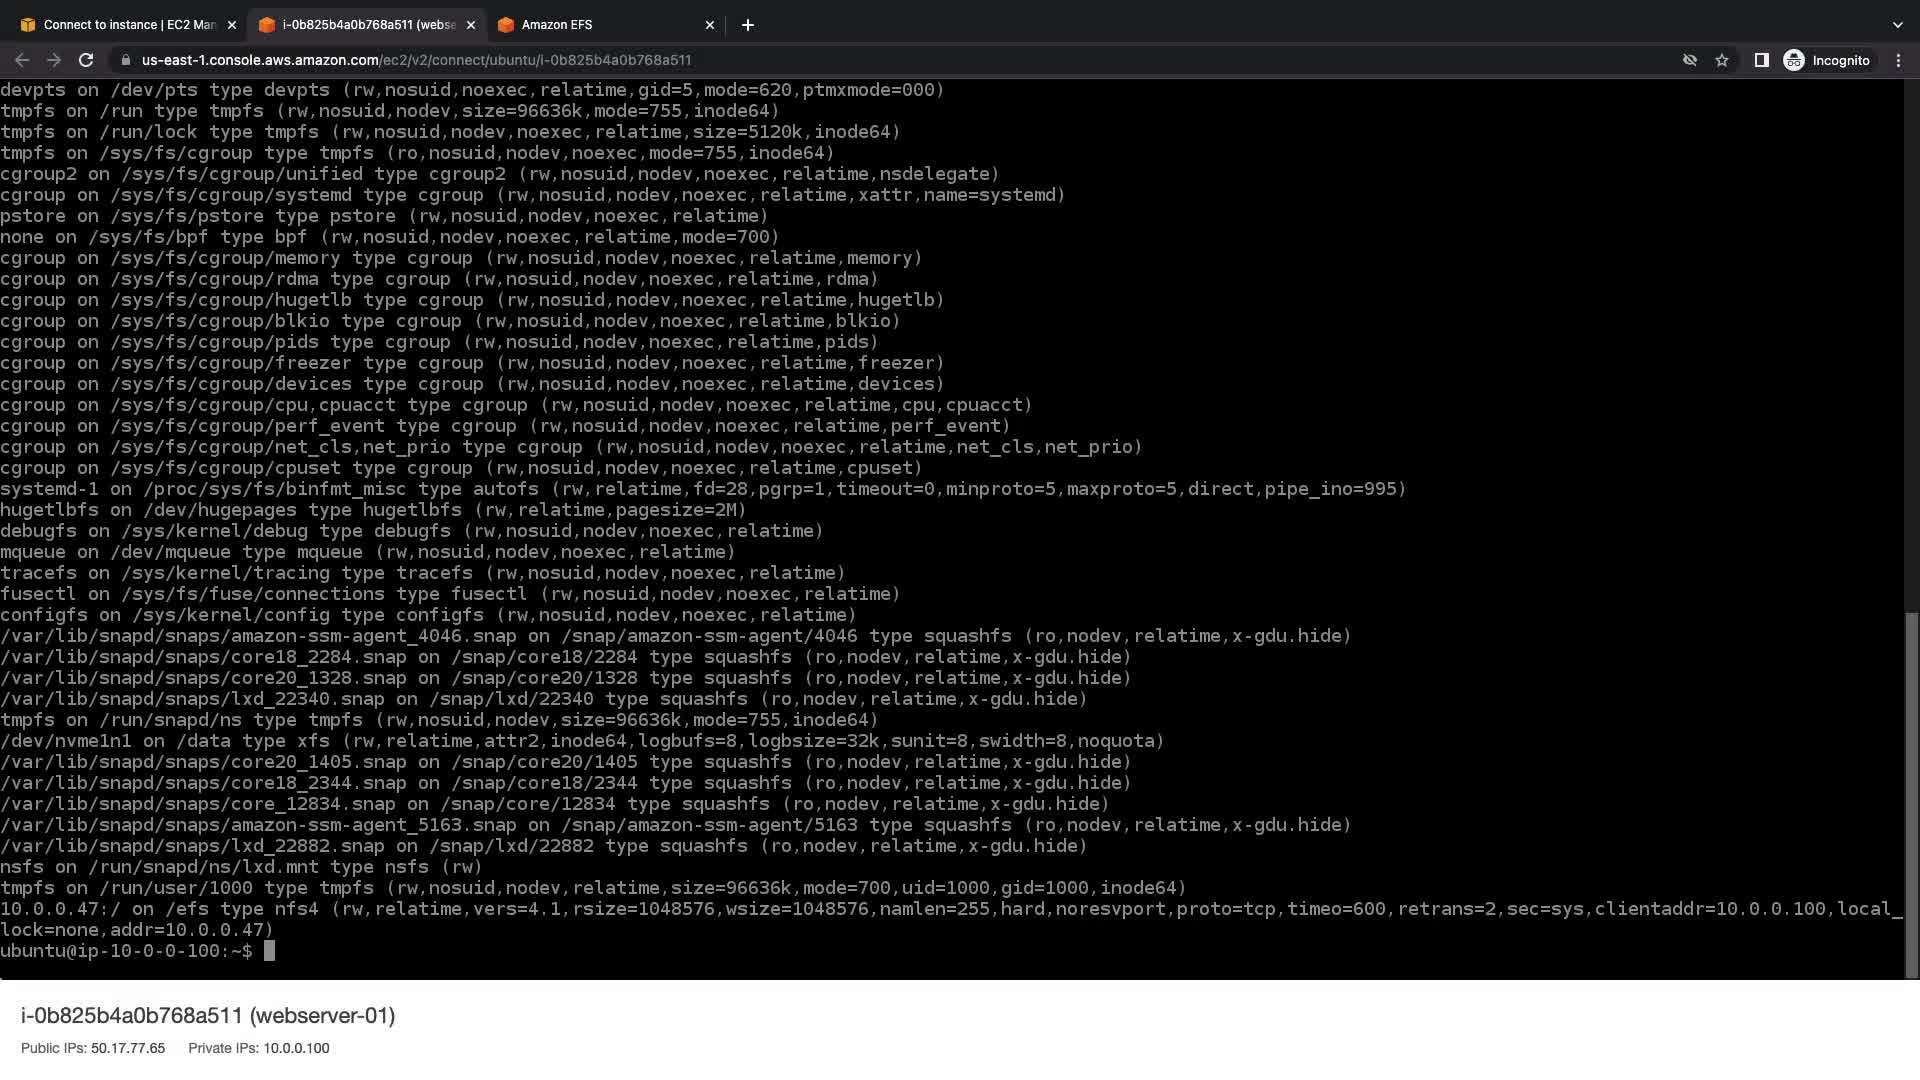The image size is (1920, 1080).
Task: Close the active i-0b825b4a0b768a511 tab
Action: coord(471,25)
